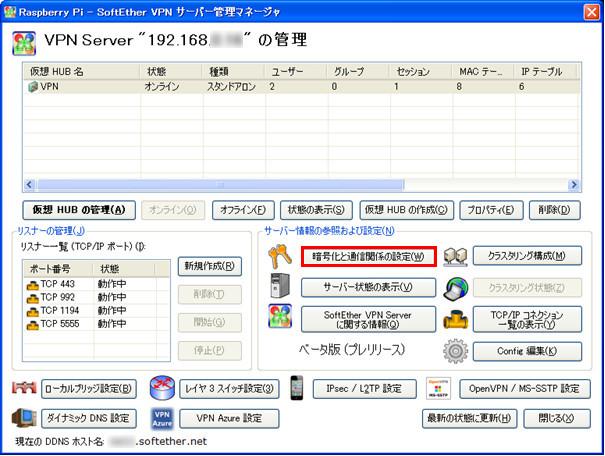Click the title bar application icon

(x=10, y=12)
